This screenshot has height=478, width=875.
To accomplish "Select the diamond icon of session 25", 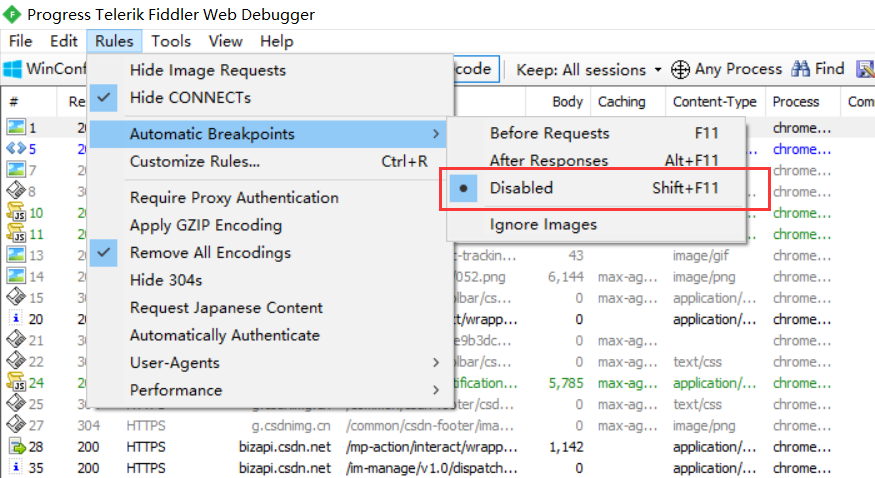I will [x=16, y=403].
